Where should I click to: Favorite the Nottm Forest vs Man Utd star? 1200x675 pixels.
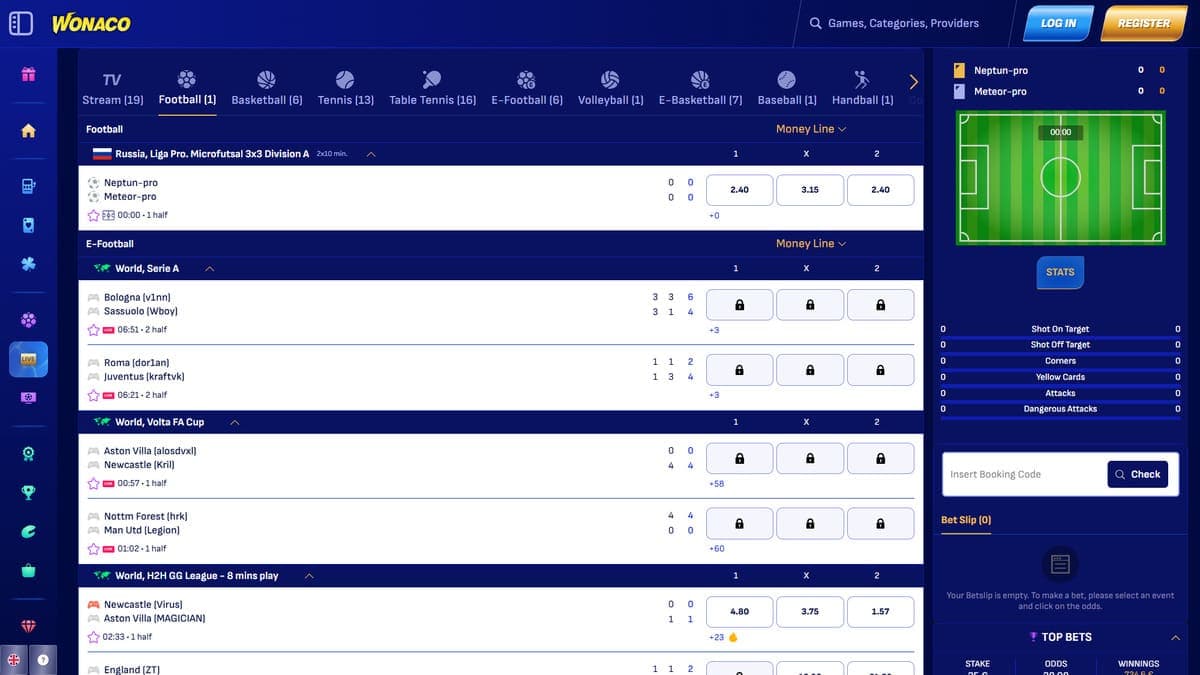[x=93, y=548]
